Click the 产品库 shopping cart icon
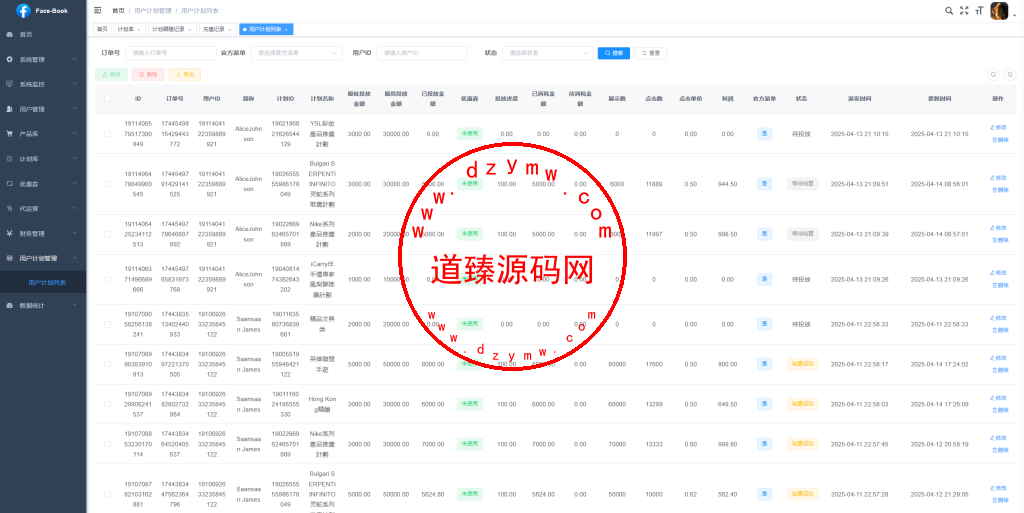The height and width of the screenshot is (513, 1024). point(9,134)
